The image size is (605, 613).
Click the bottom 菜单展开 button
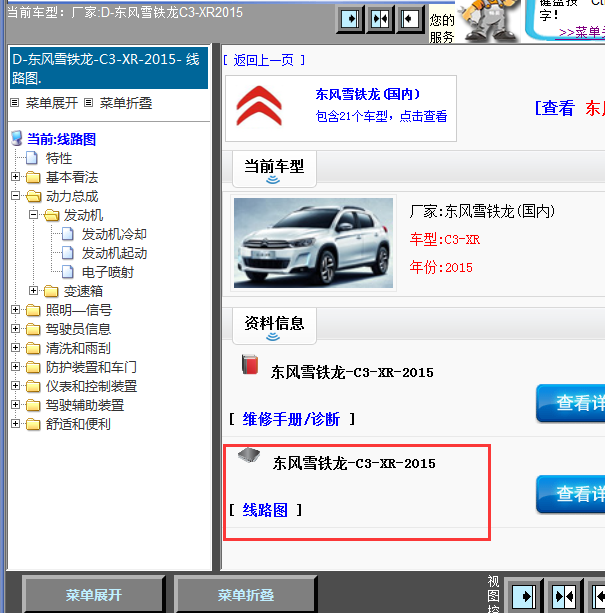pos(94,595)
